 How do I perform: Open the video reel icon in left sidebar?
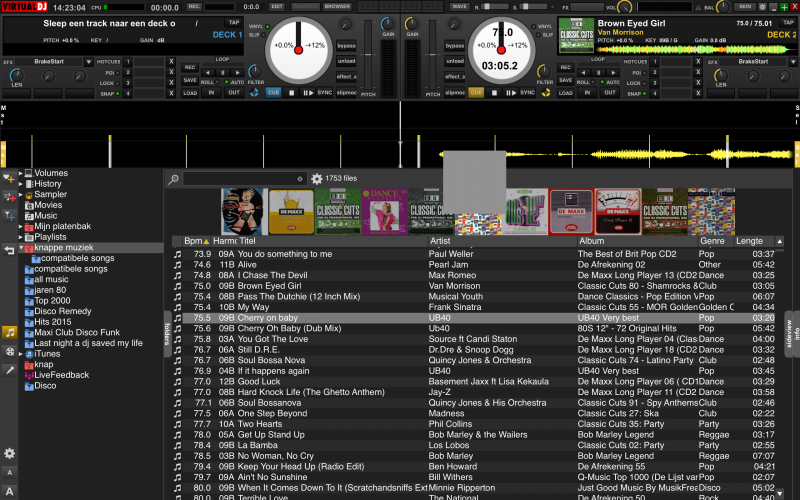(9, 351)
